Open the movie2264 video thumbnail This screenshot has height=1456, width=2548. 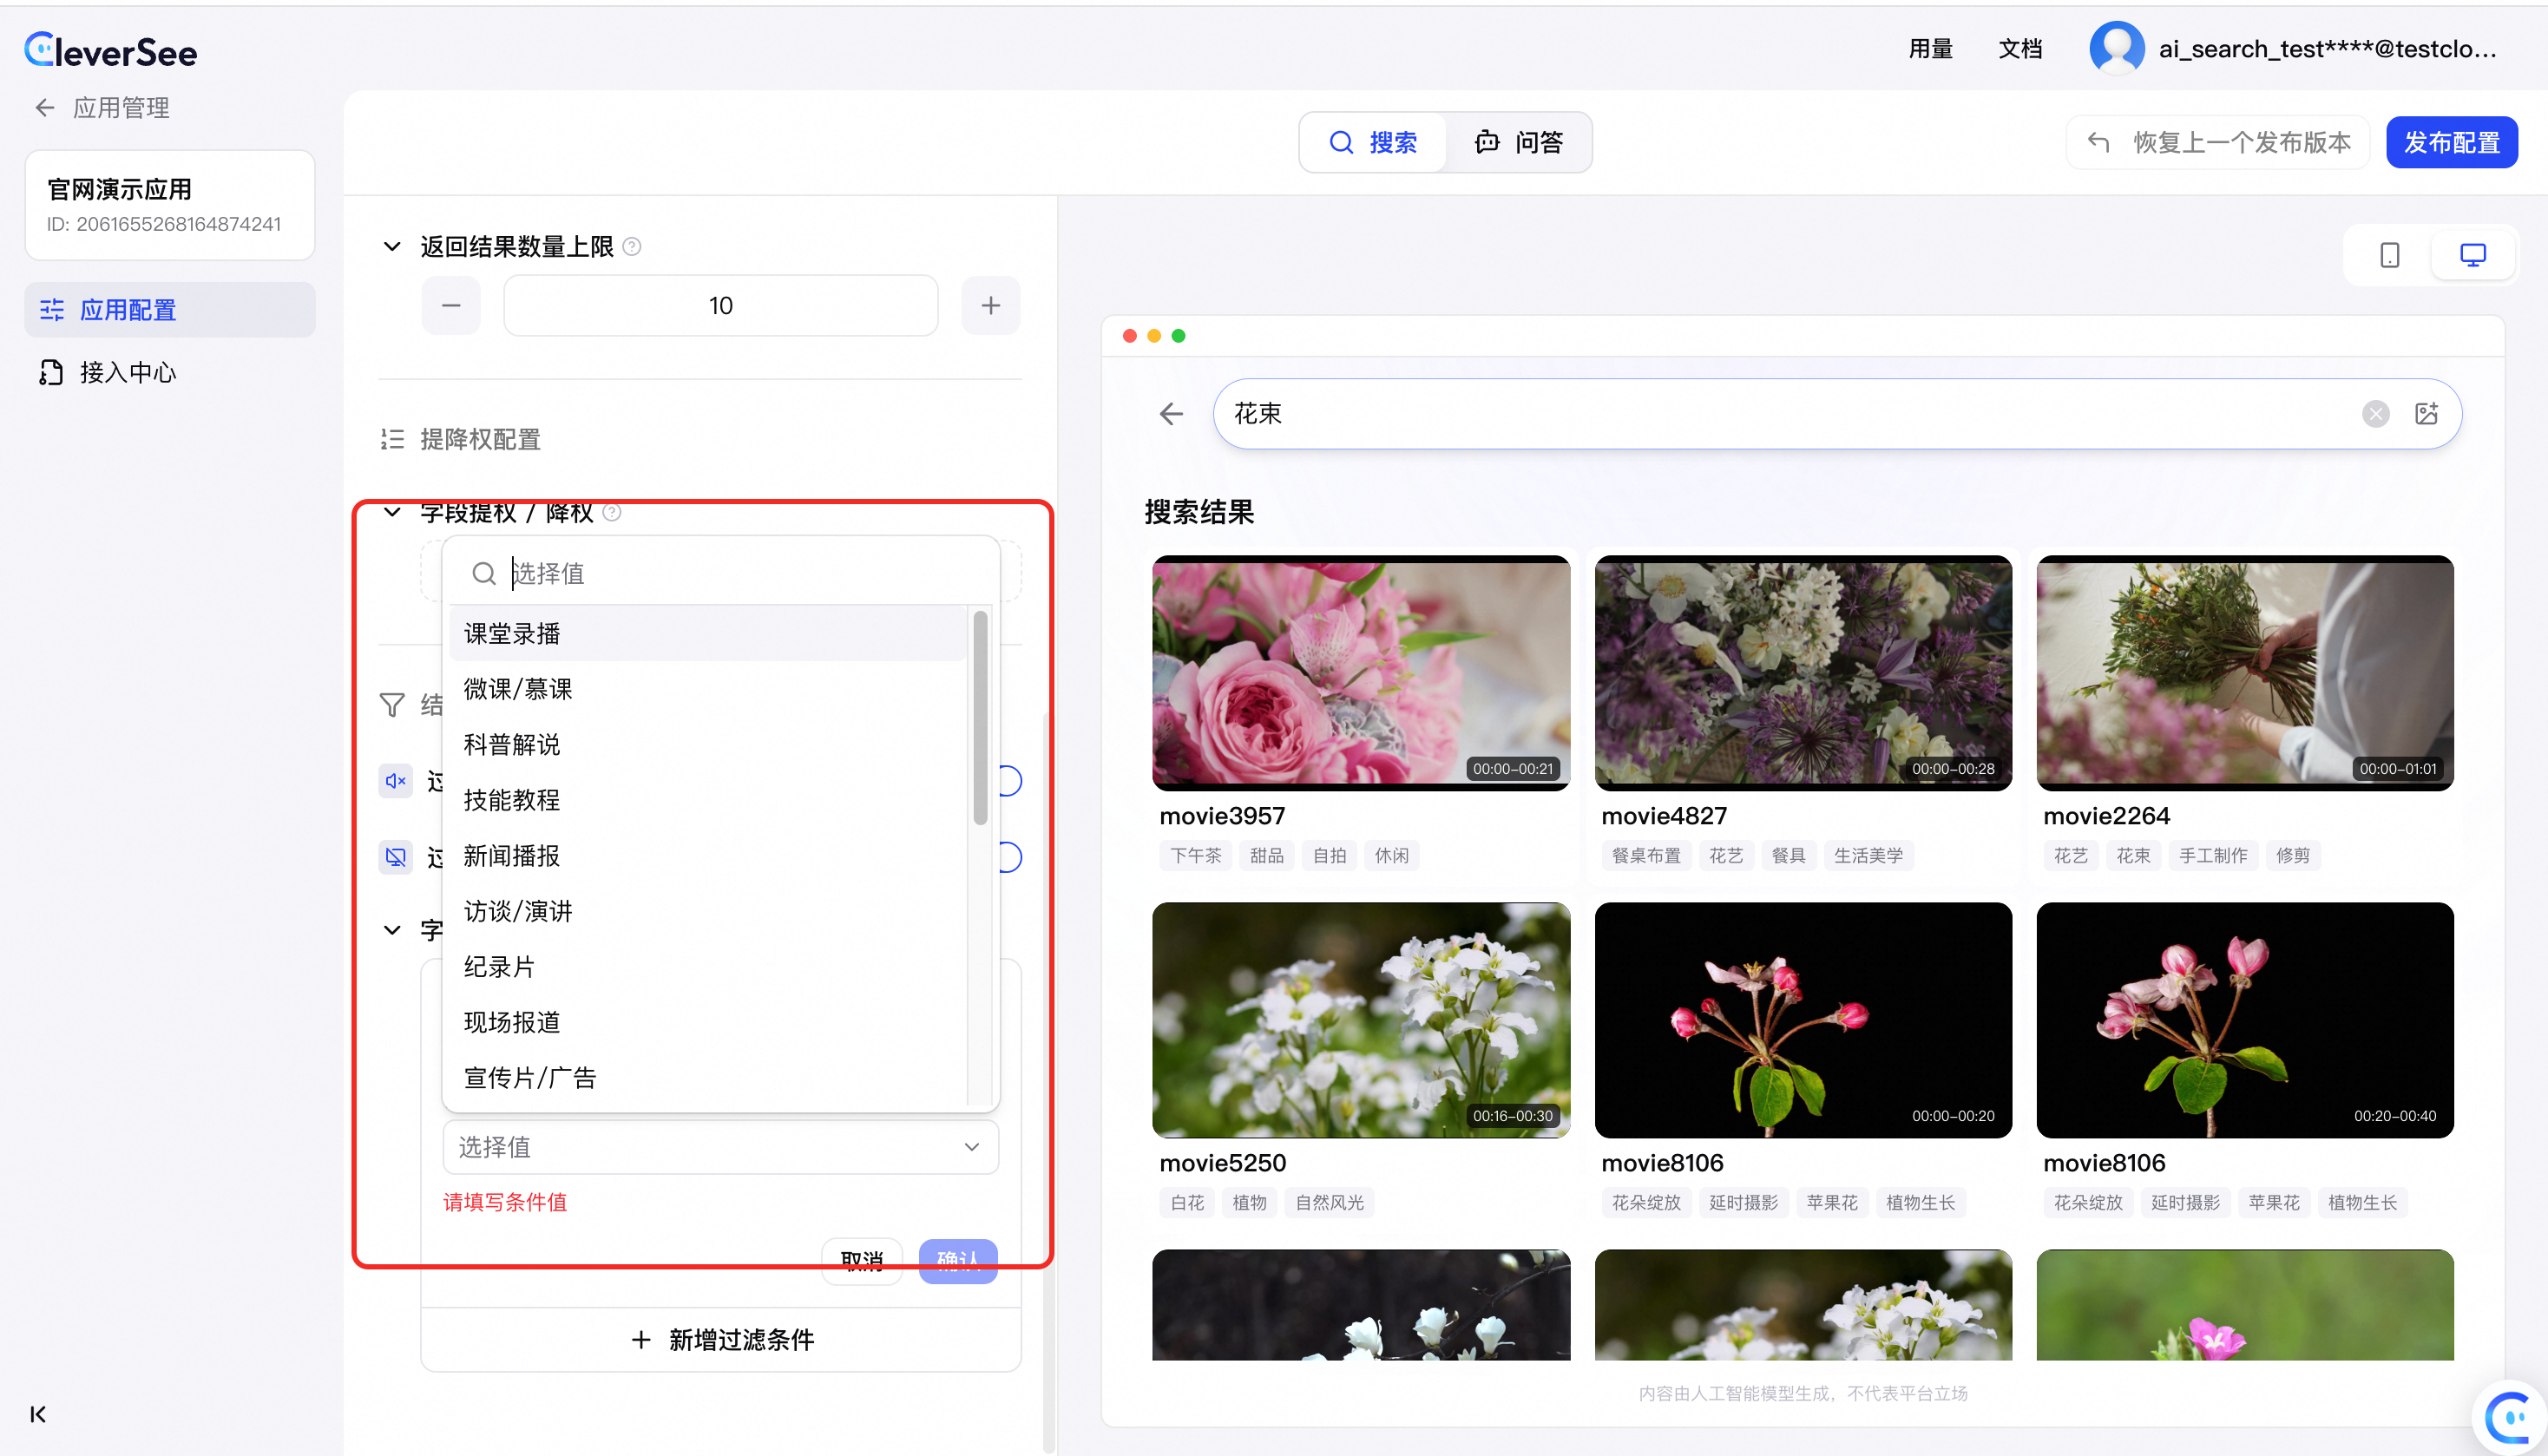(x=2244, y=672)
